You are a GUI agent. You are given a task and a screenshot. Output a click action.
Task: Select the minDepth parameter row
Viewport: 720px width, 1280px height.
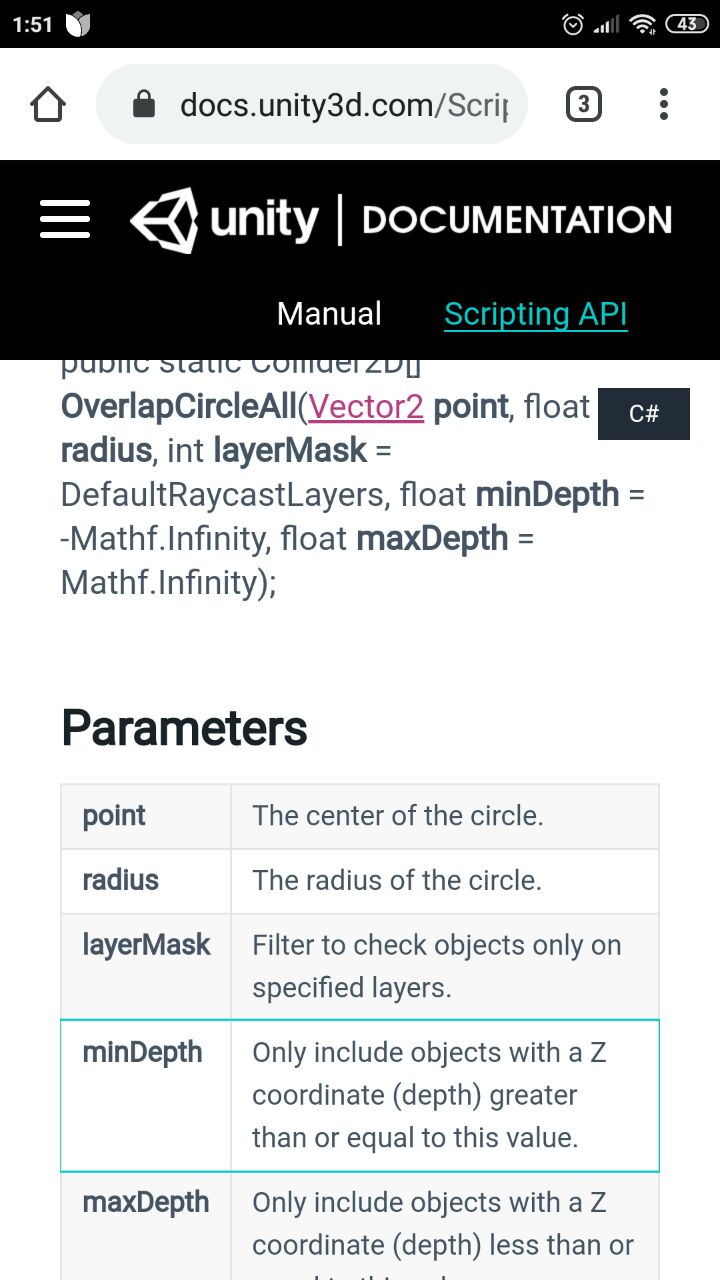coord(360,1095)
